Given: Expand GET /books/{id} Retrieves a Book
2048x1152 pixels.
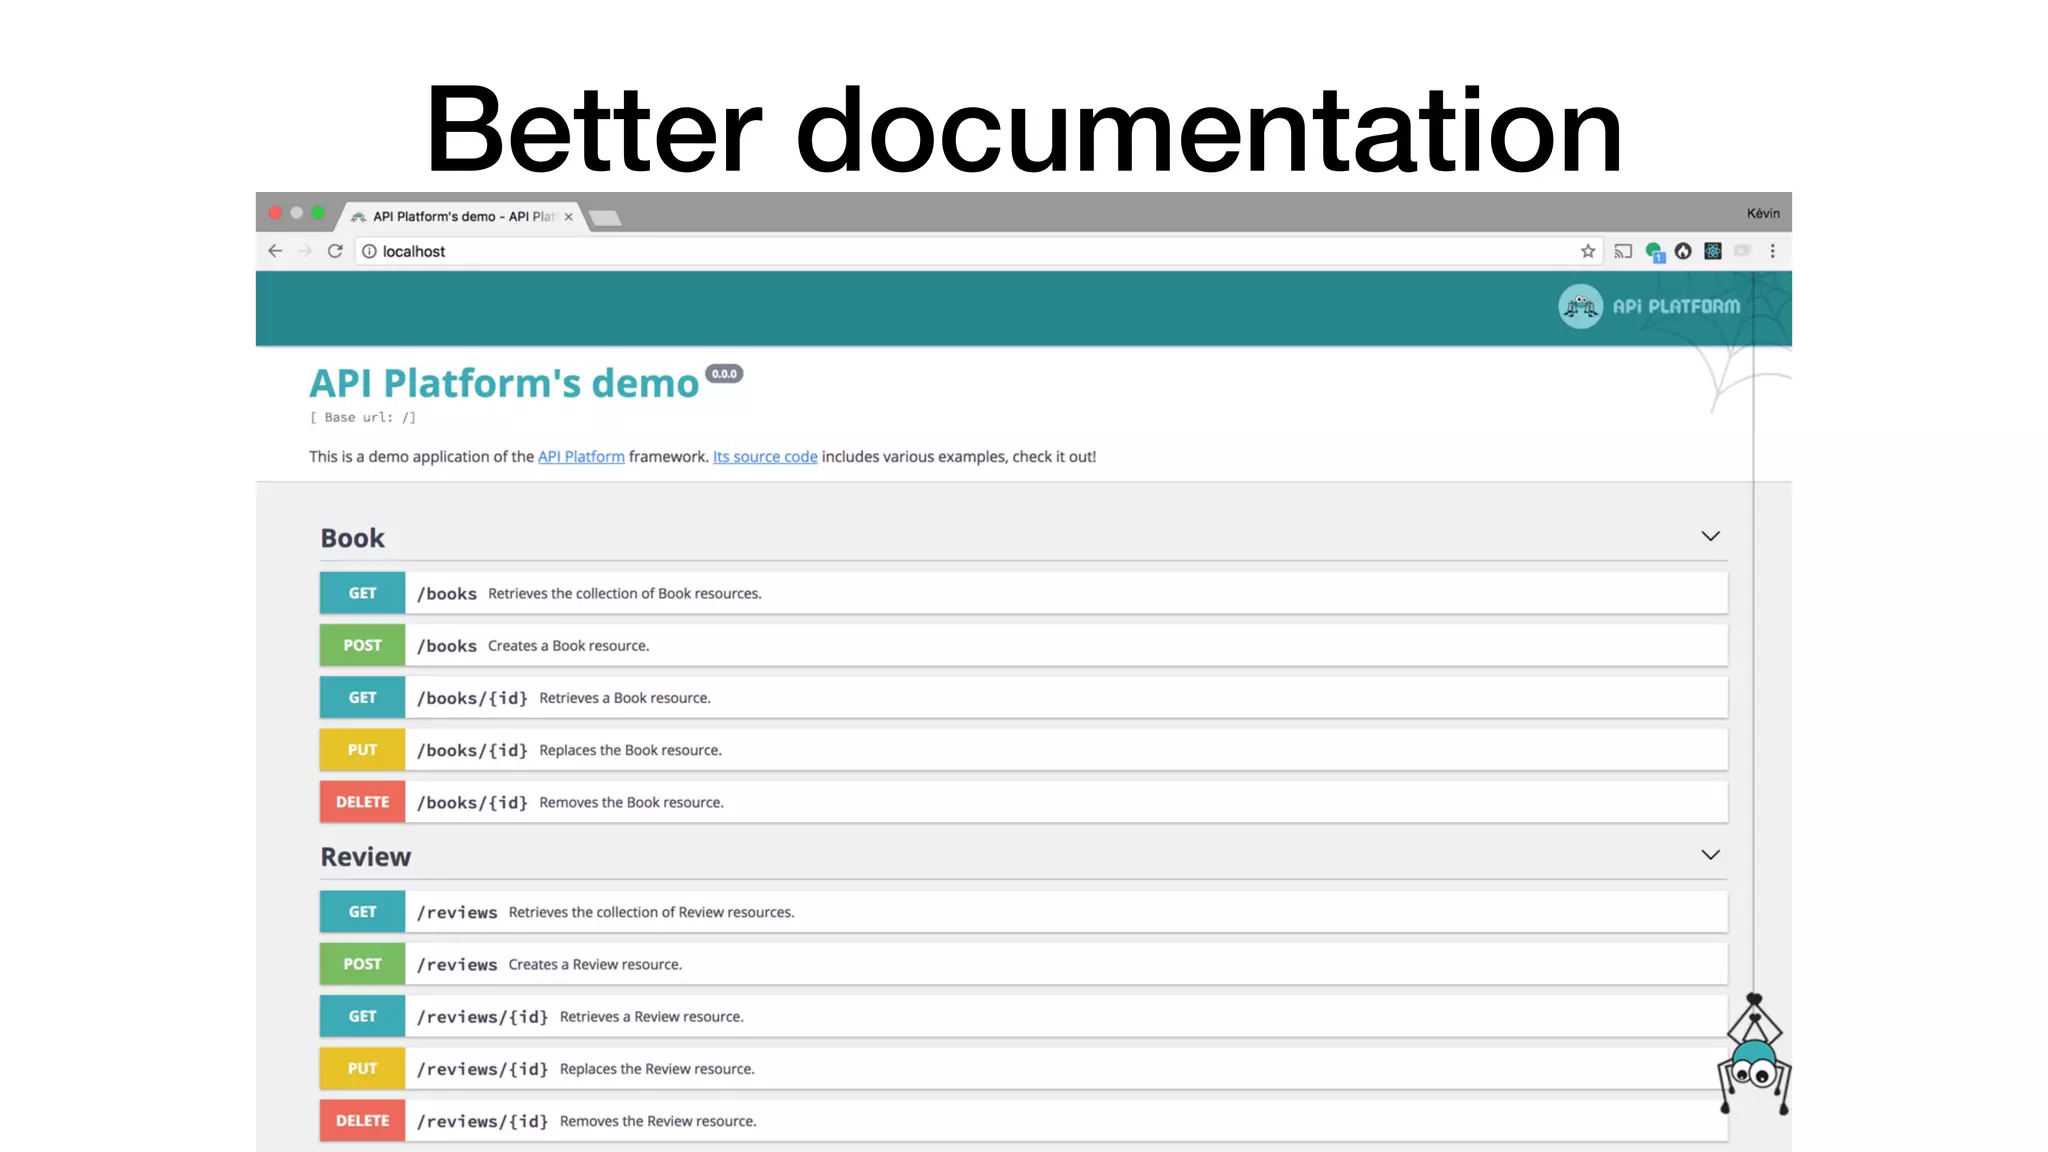Looking at the screenshot, I should 1023,698.
